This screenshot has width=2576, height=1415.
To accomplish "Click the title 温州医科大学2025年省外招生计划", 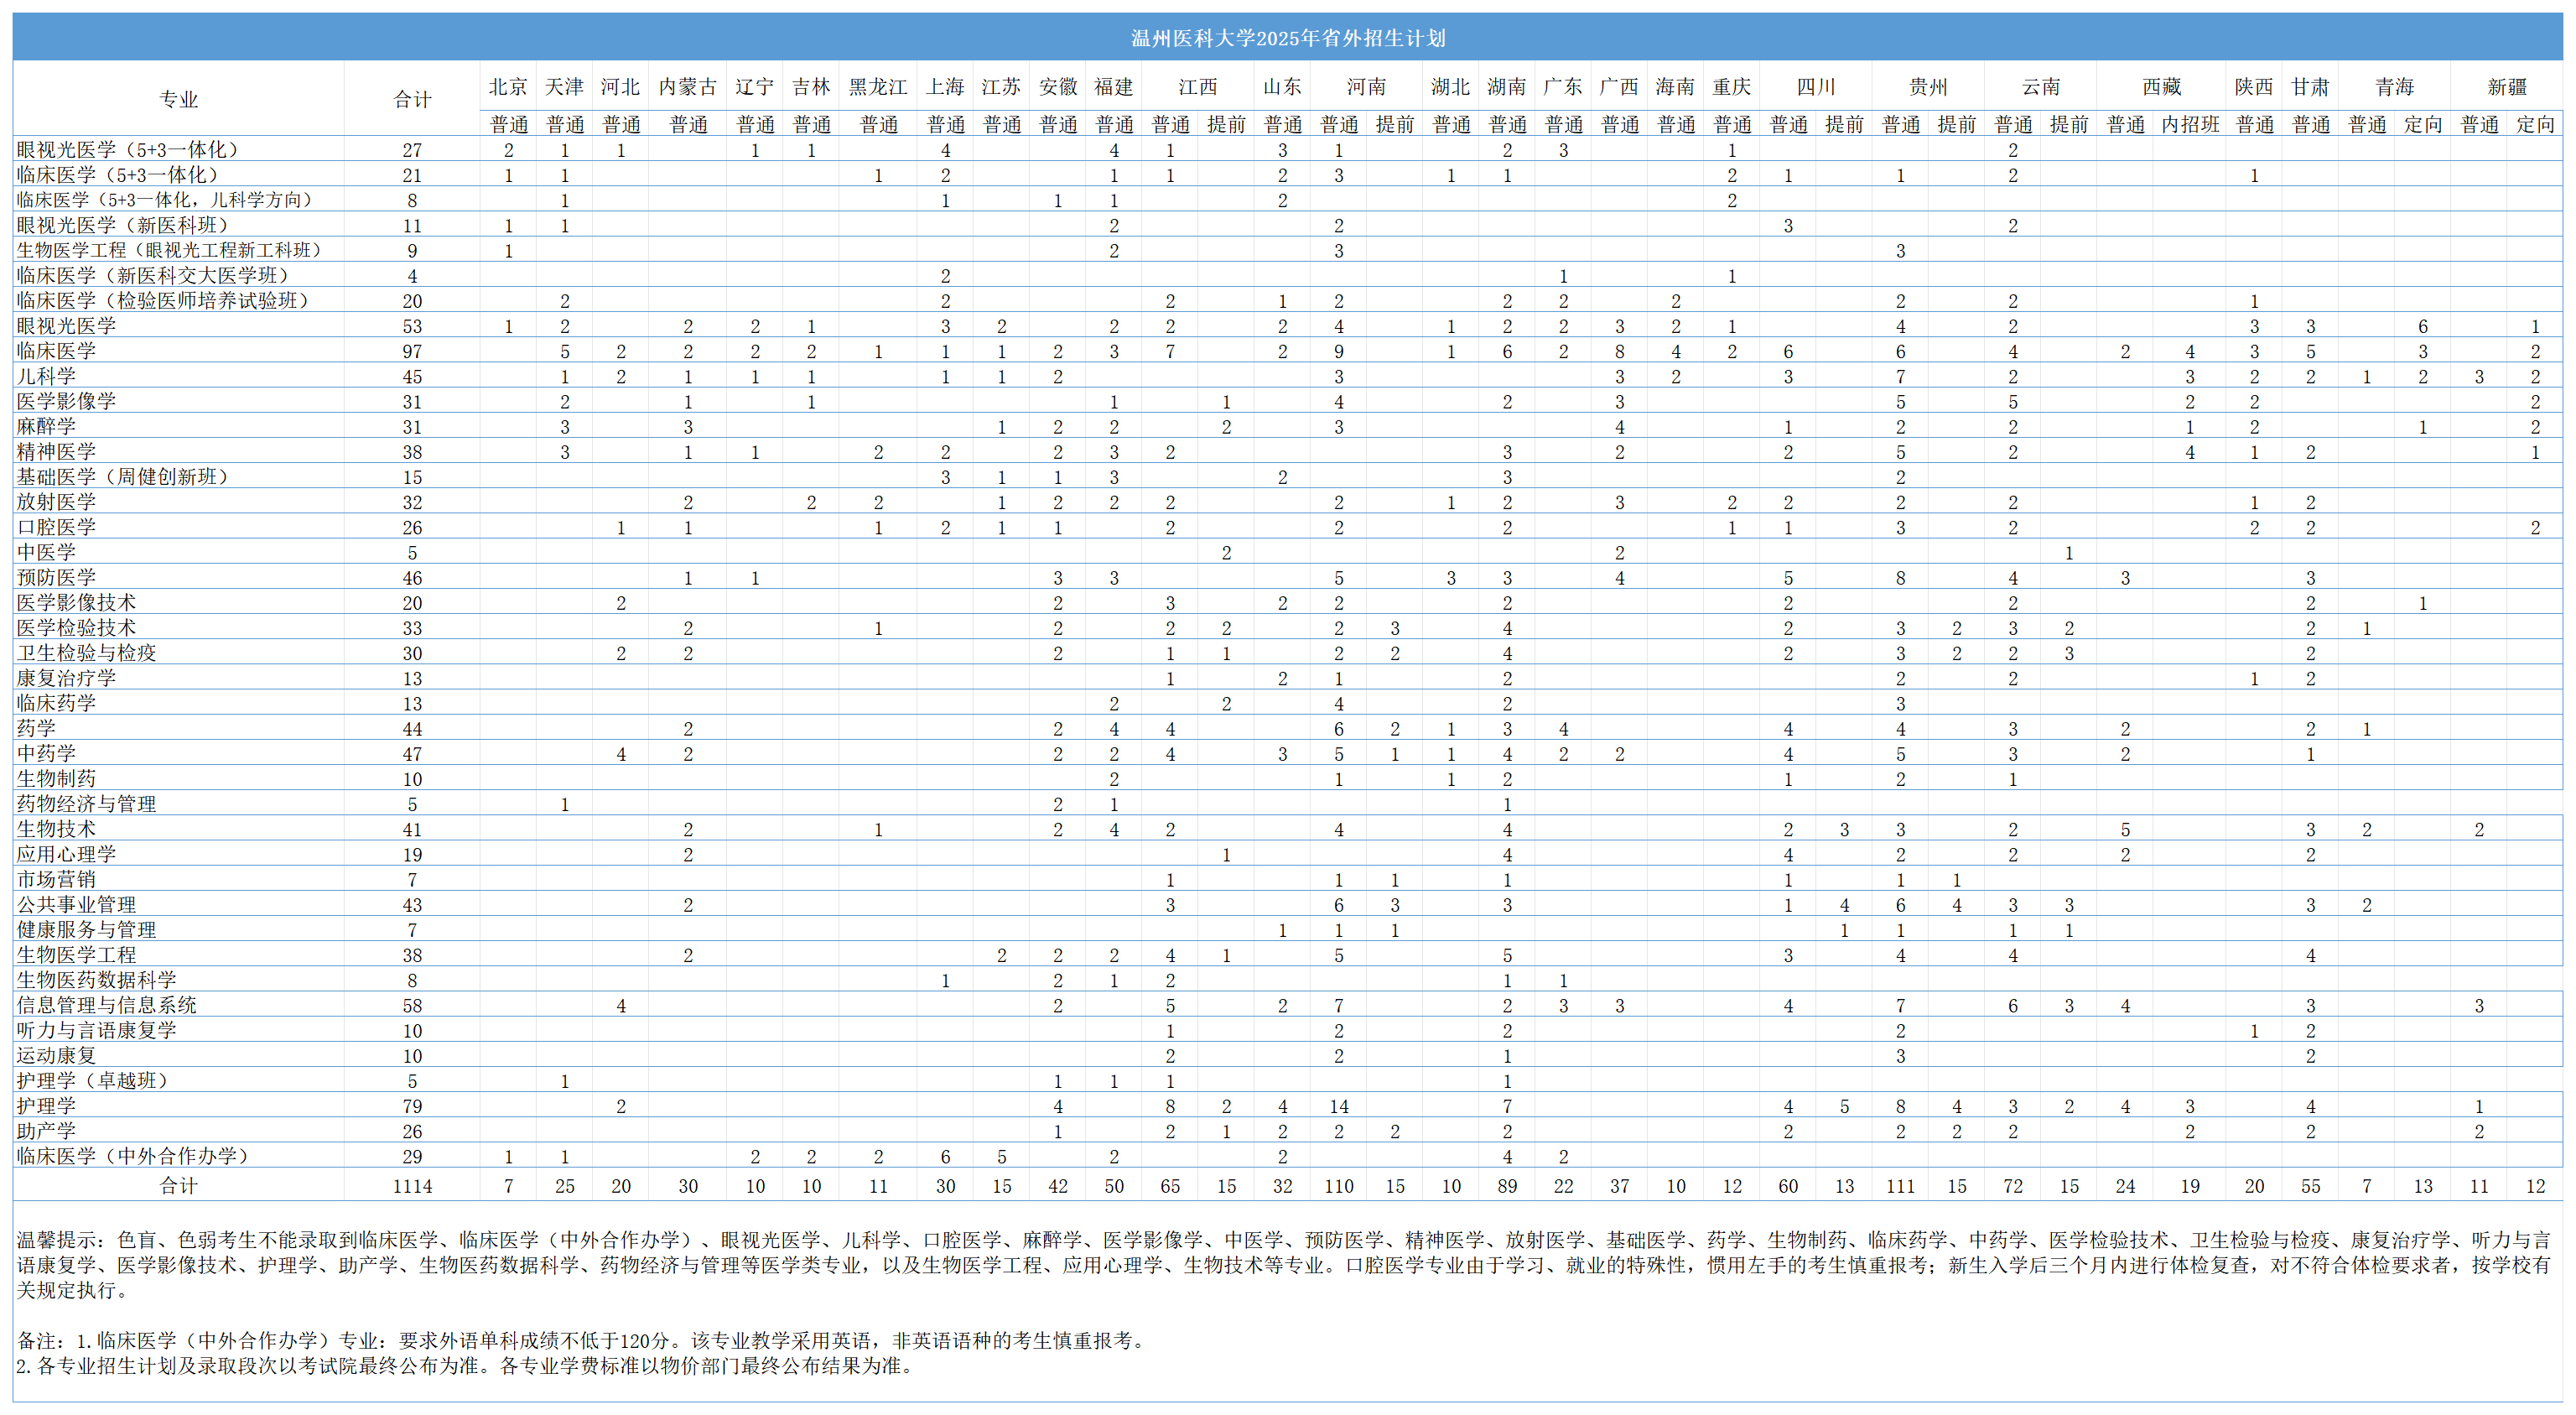I will click(1287, 38).
